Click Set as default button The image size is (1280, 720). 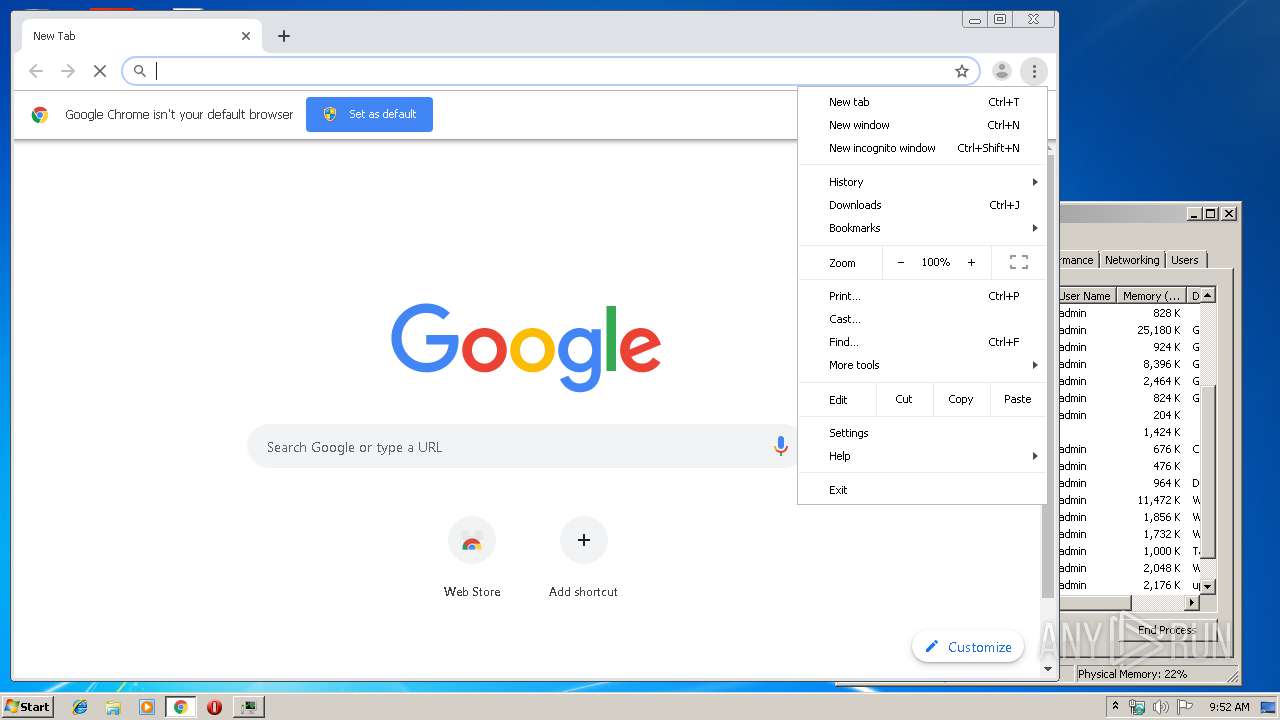pos(369,114)
